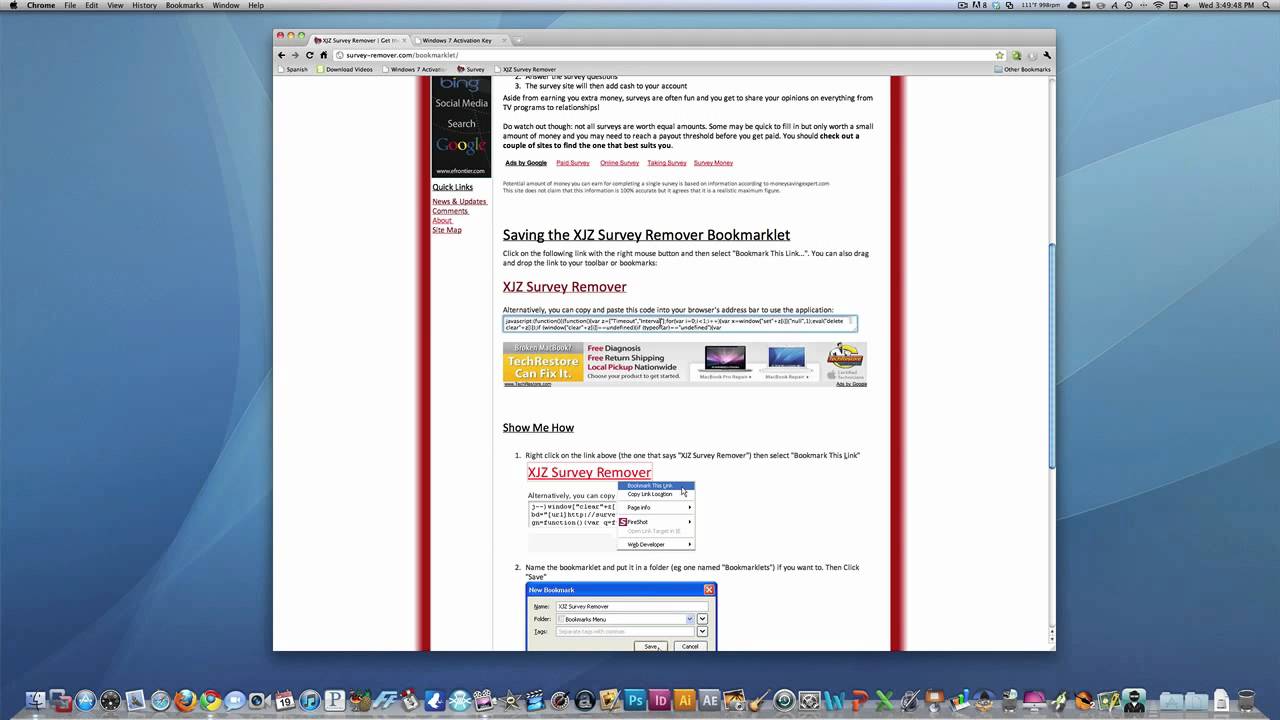Screen dimensions: 1280x720
Task: Open the About quick link
Action: click(442, 220)
